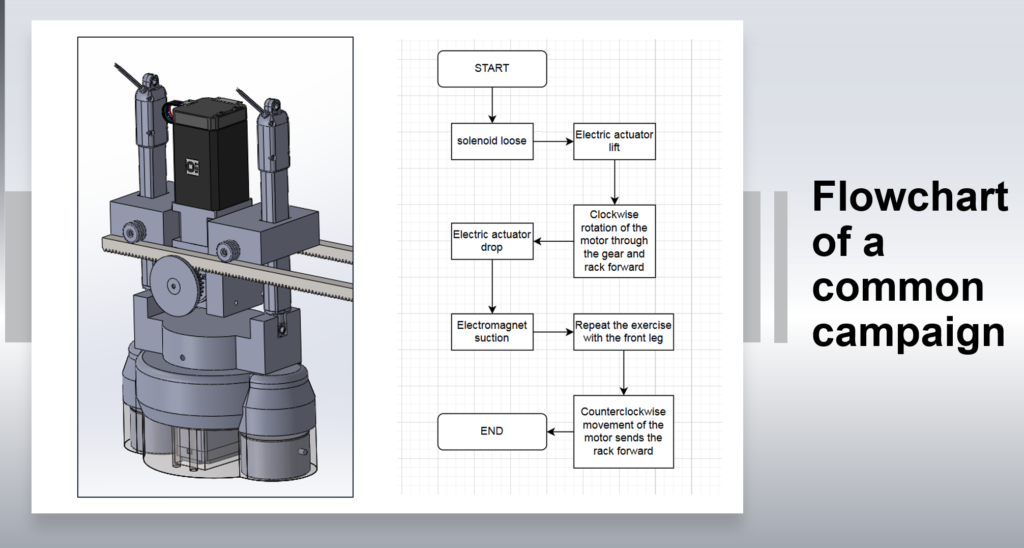Click the START flowchart box
The height and width of the screenshot is (548, 1024).
click(492, 69)
